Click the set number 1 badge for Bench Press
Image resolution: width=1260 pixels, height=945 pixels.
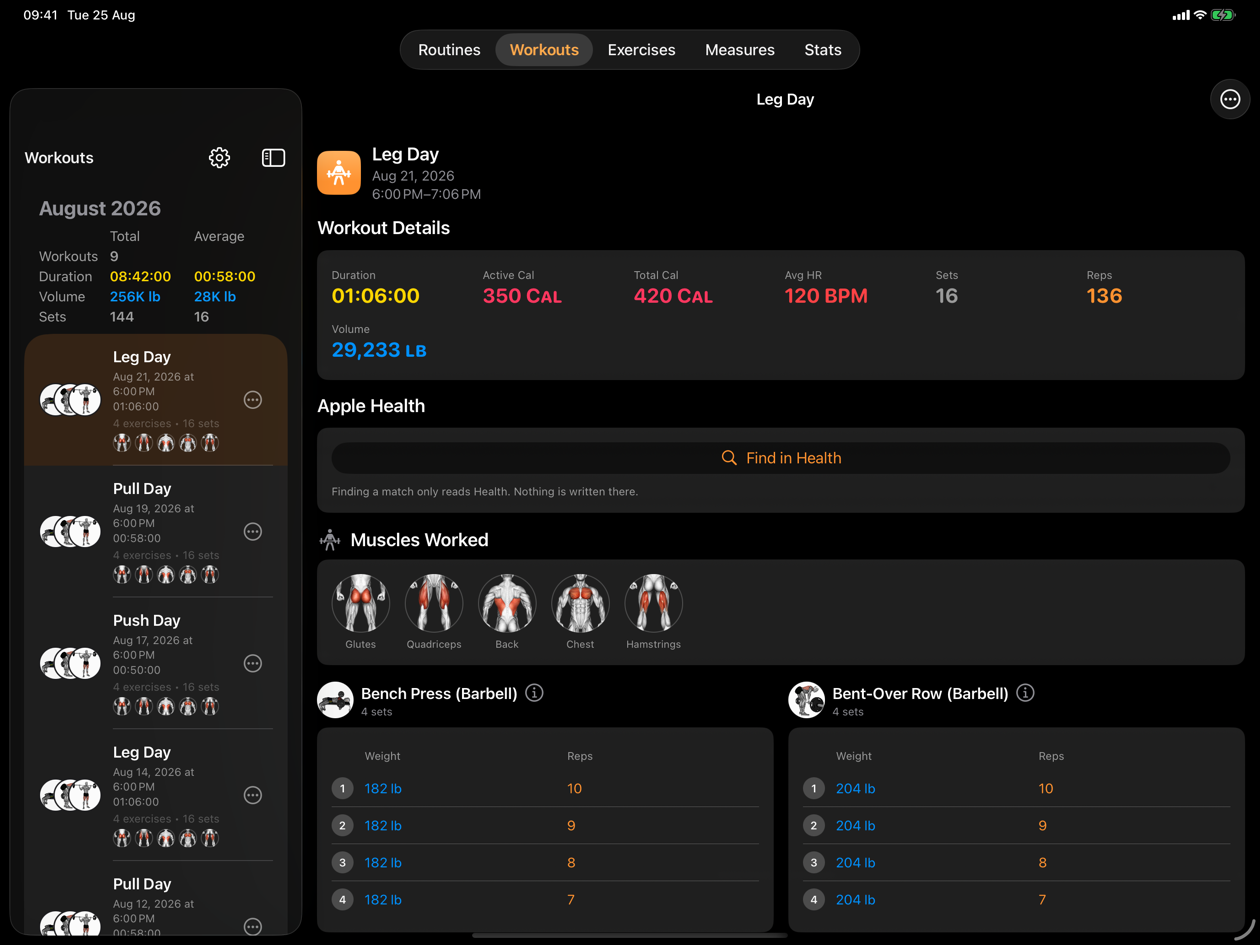[x=342, y=789]
